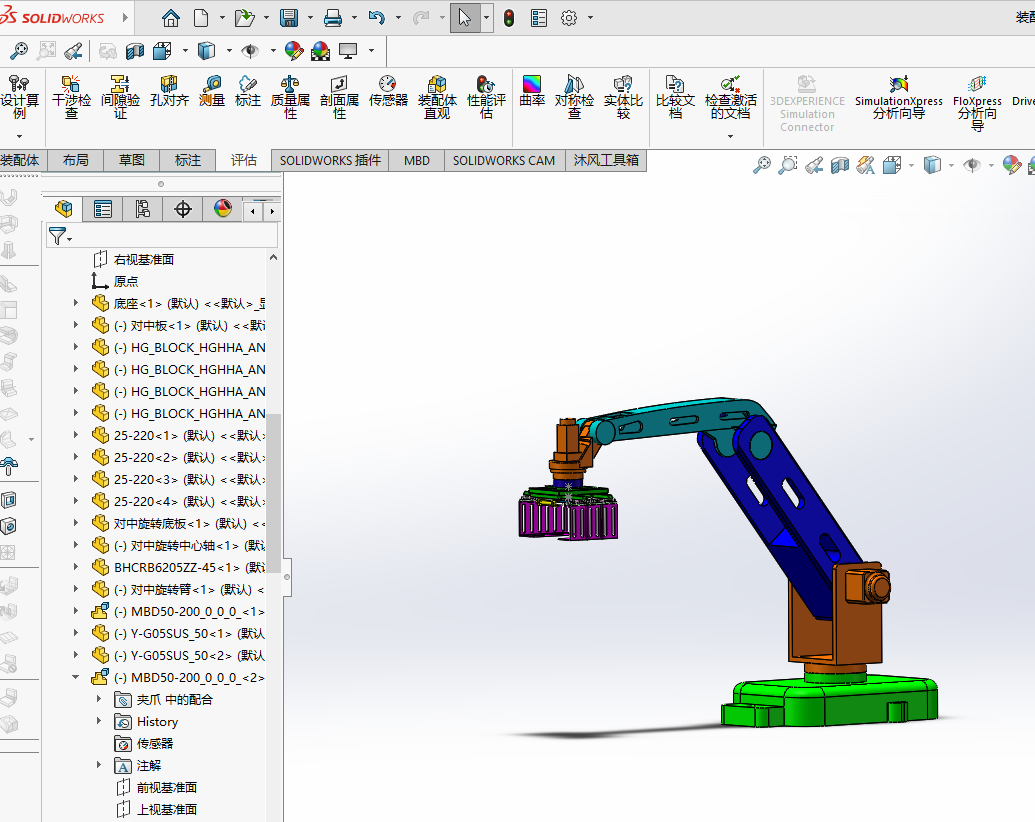Collapse the MBD50-200_0_0_0_<2> node
The height and width of the screenshot is (822, 1035).
click(x=76, y=677)
